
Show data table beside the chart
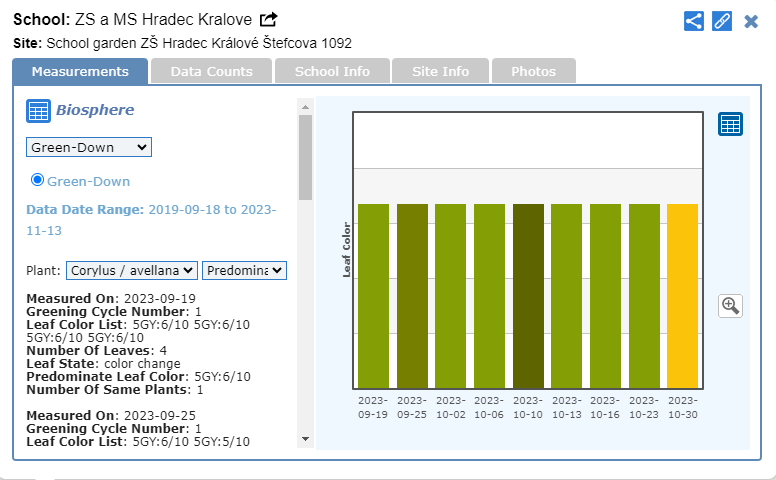730,124
